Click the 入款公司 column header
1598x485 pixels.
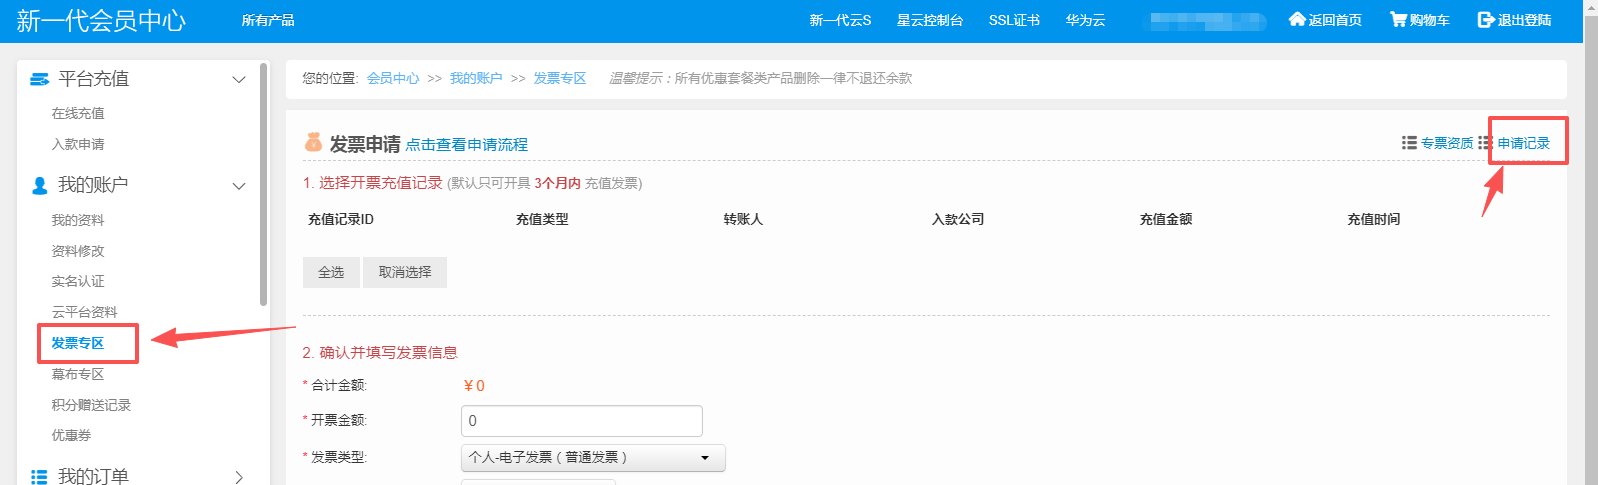[x=958, y=219]
